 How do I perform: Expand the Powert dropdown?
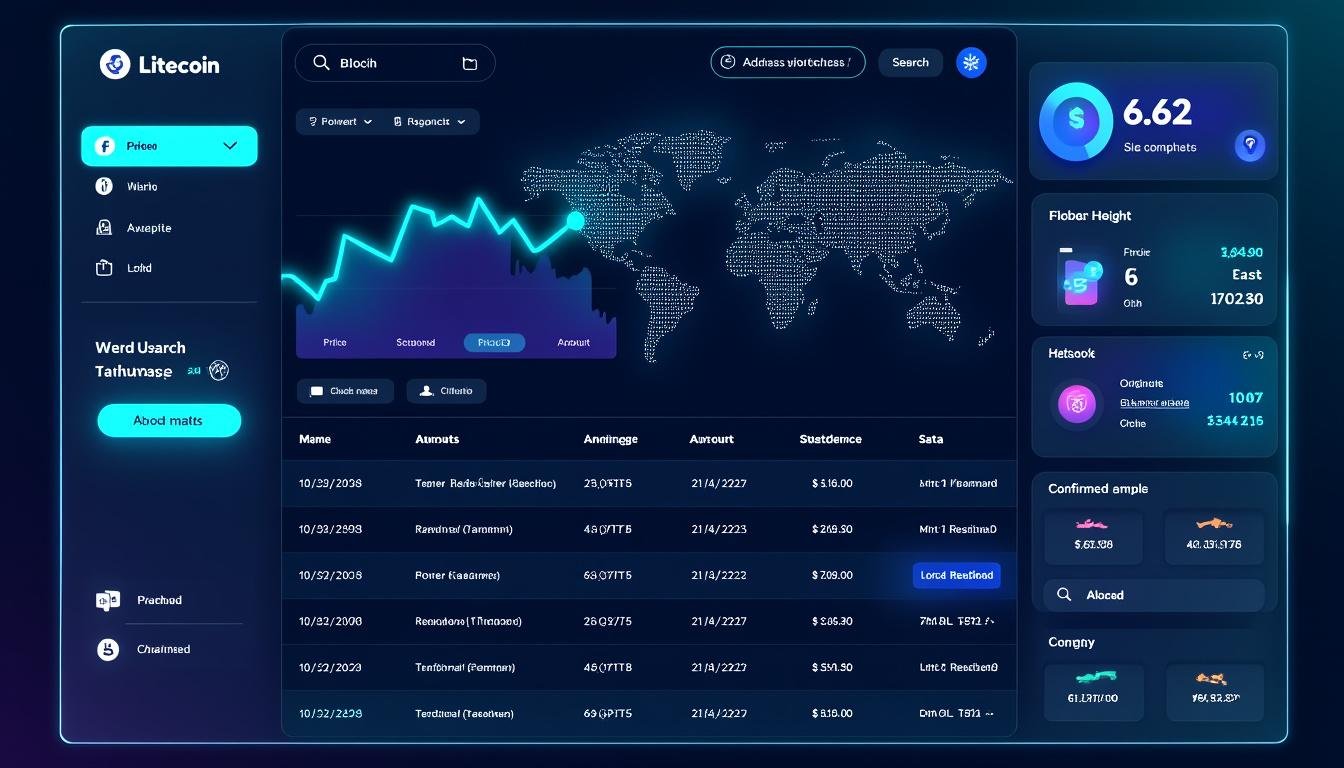click(x=340, y=121)
